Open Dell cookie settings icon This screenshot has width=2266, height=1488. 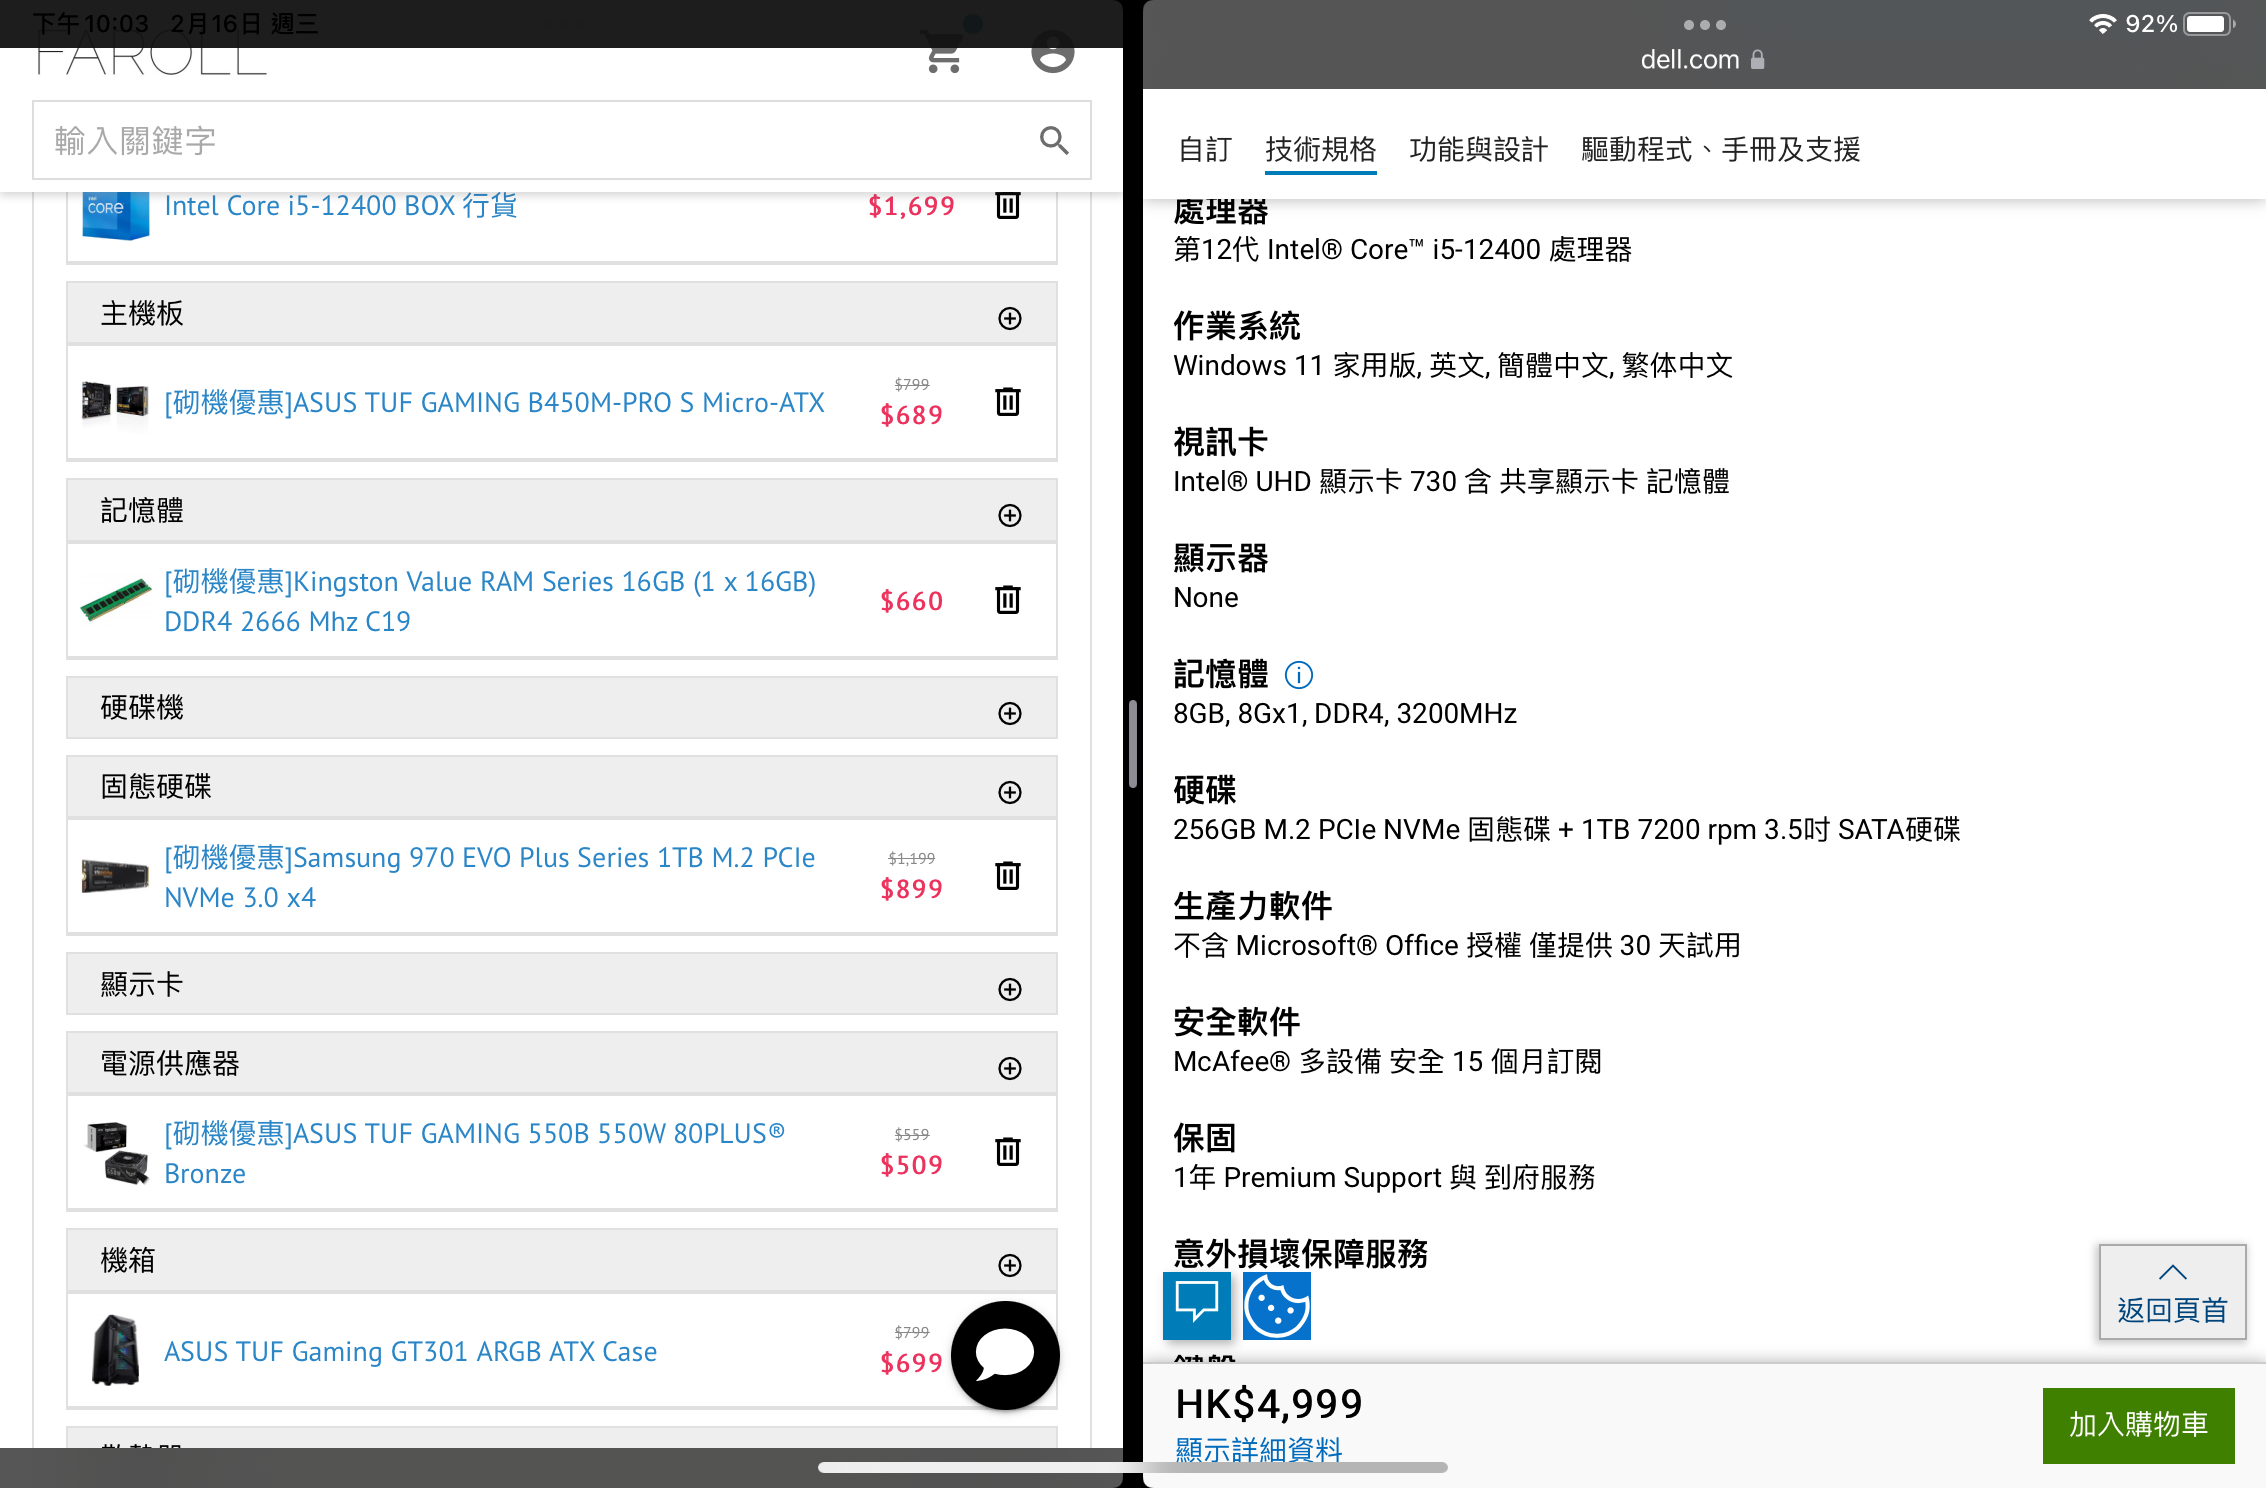pyautogui.click(x=1277, y=1305)
